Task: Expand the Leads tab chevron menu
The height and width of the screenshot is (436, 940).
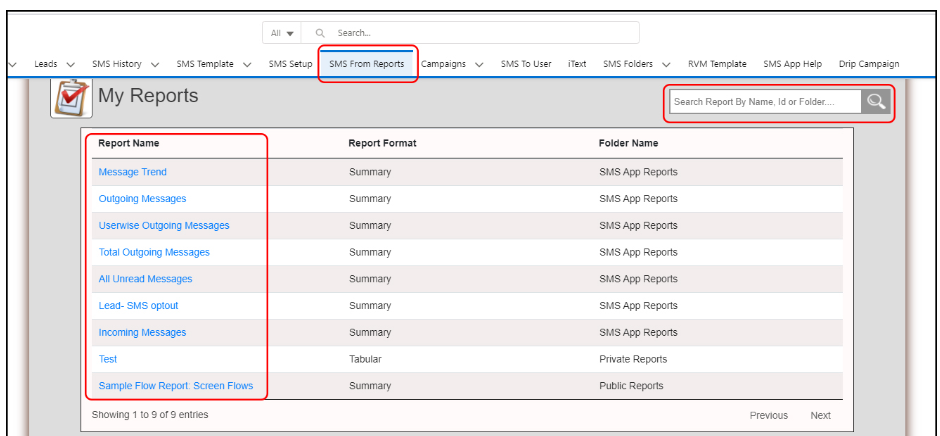Action: click(x=70, y=64)
